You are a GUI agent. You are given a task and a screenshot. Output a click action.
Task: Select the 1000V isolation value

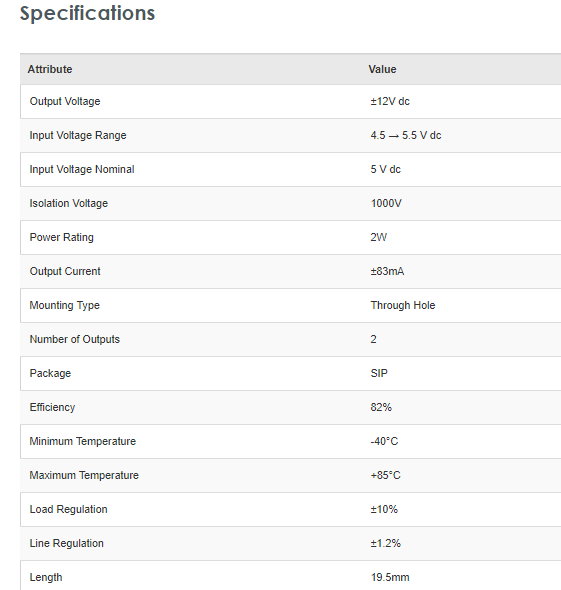tap(386, 203)
